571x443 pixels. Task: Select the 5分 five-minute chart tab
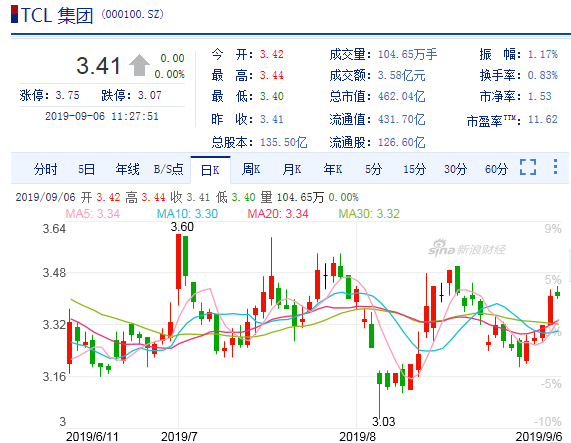coord(374,169)
